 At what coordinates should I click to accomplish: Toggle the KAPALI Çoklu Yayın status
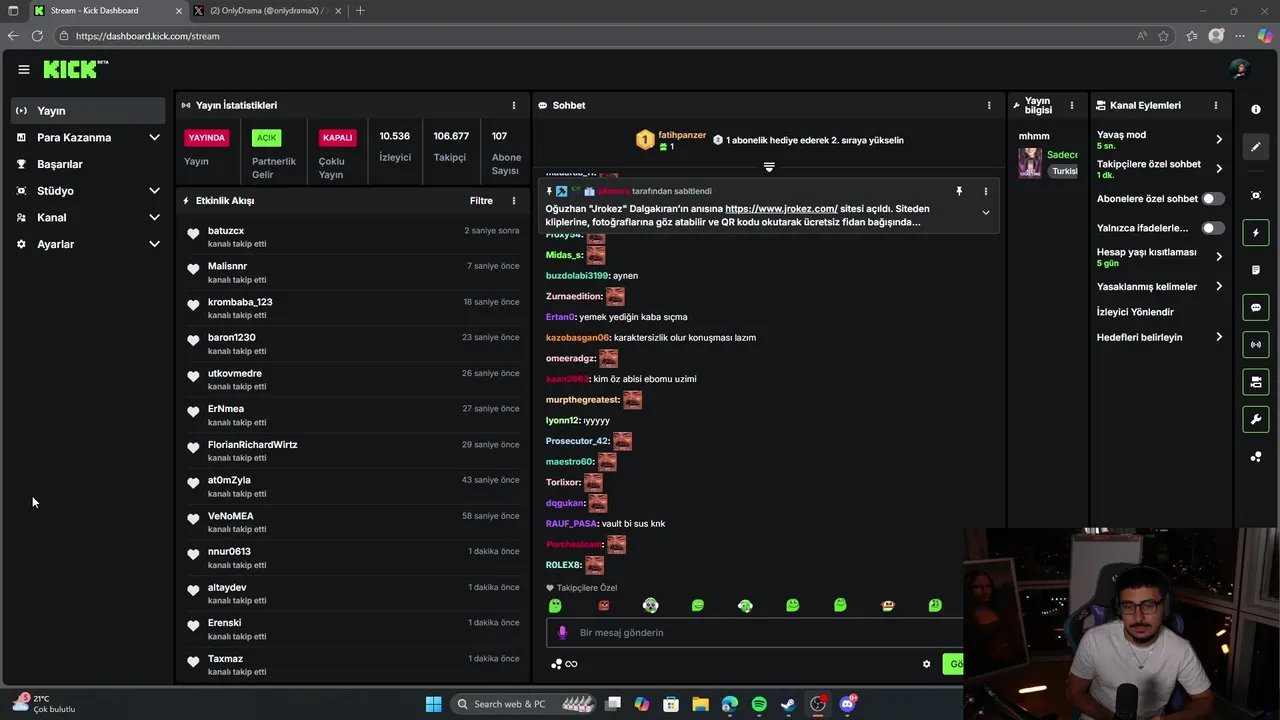coord(337,137)
